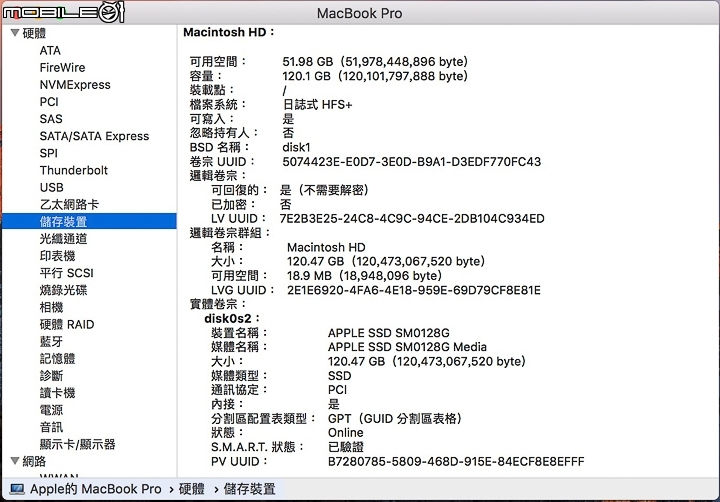Select 音訊 in the sidebar

tap(51, 427)
